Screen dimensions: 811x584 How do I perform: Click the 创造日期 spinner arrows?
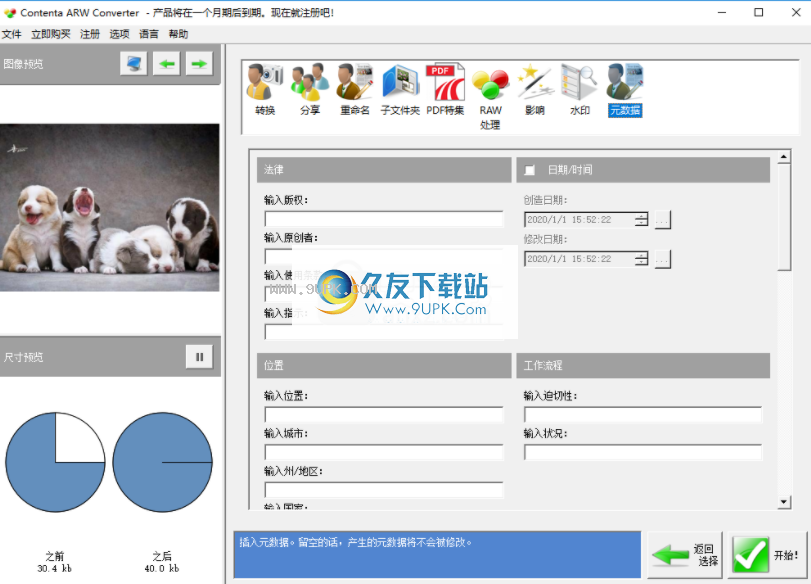[x=641, y=220]
